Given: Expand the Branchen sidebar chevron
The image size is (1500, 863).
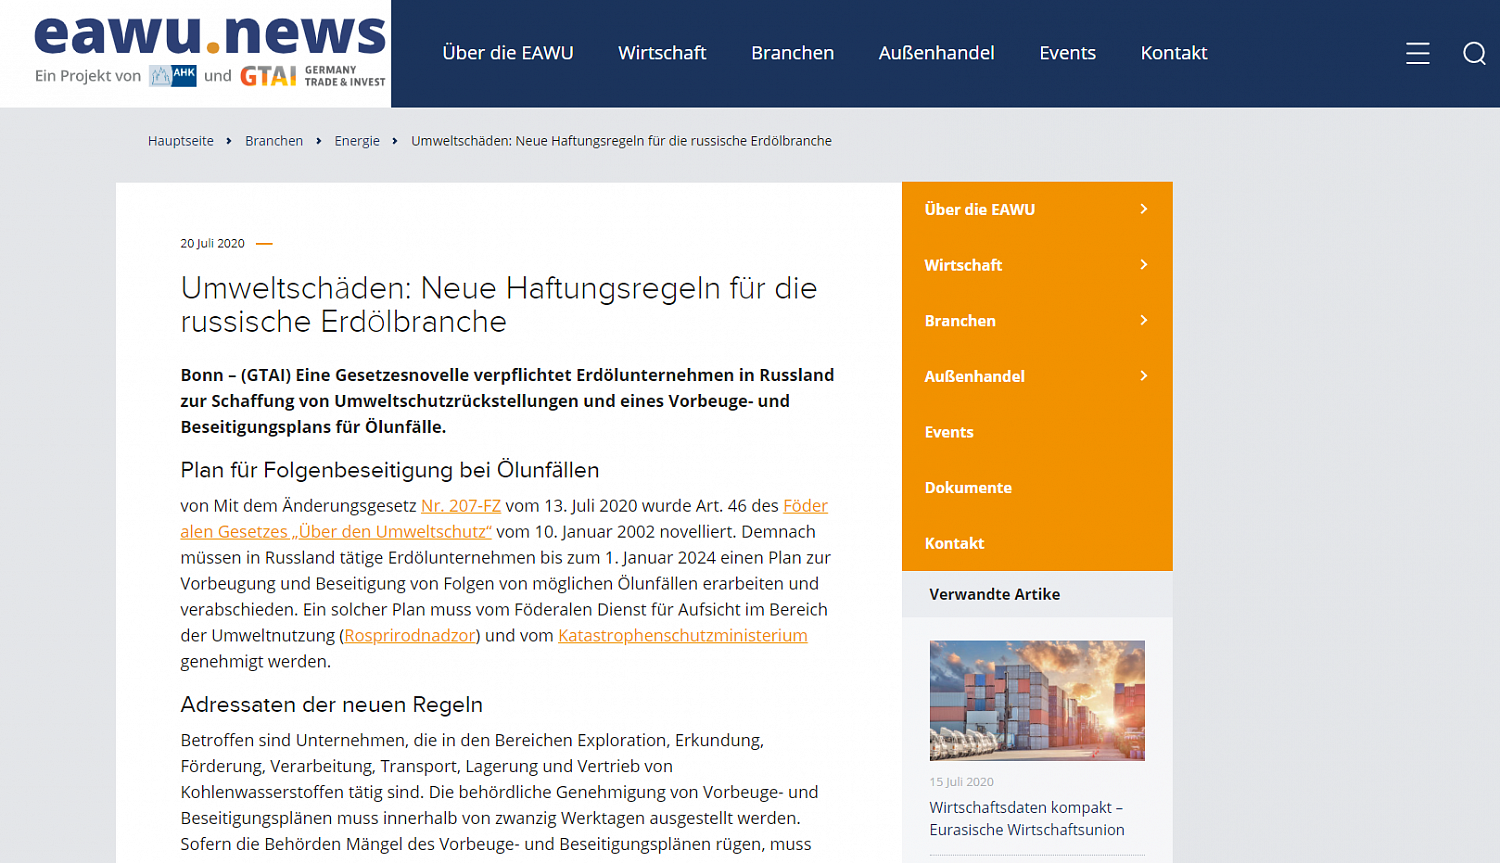Looking at the screenshot, I should click(1144, 320).
